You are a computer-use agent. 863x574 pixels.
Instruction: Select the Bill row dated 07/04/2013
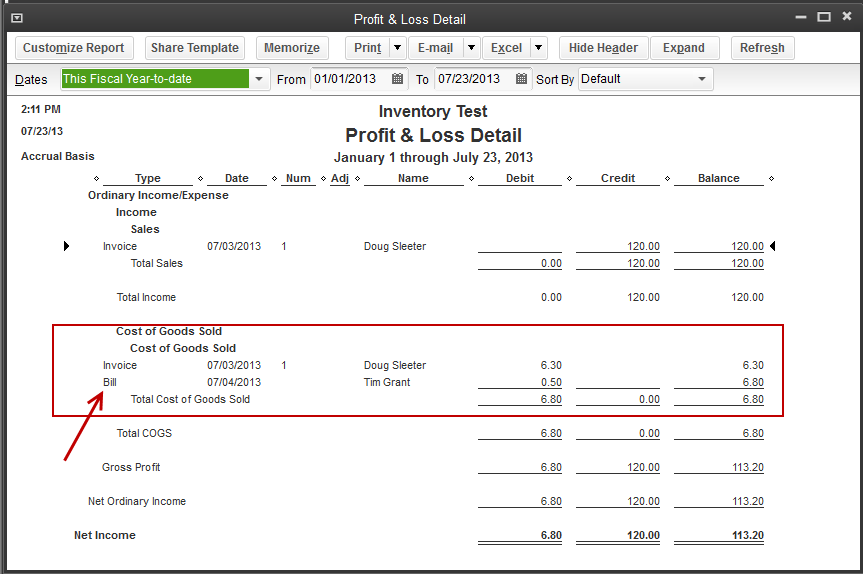click(433, 382)
